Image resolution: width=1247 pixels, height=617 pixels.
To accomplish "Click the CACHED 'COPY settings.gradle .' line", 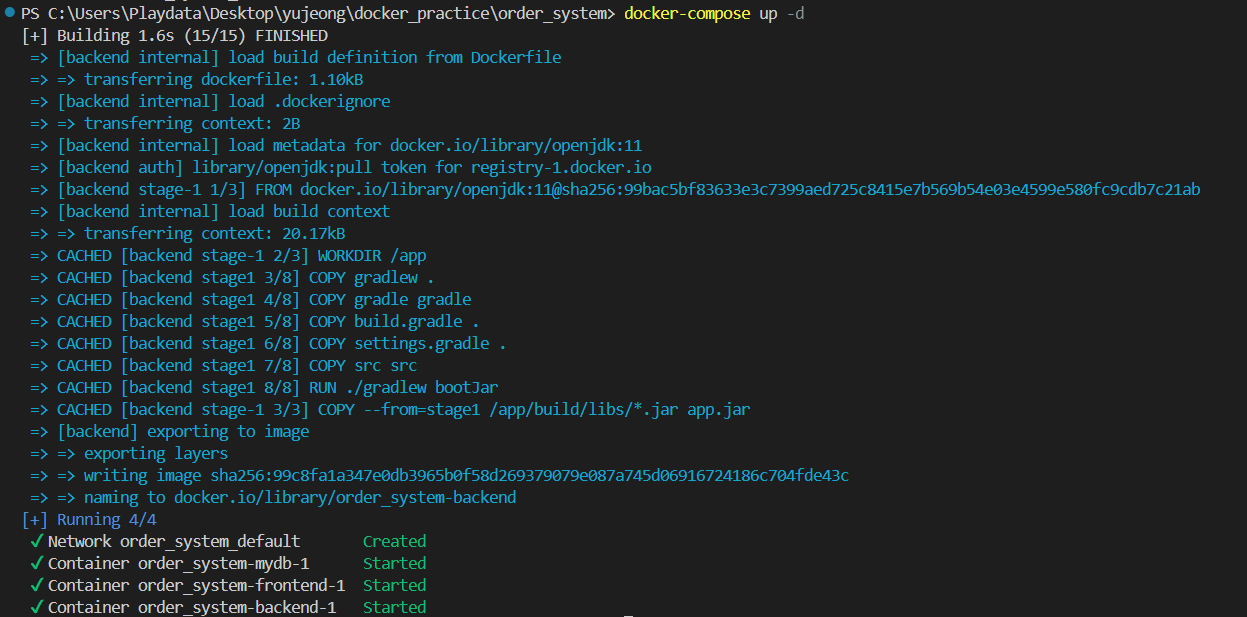I will pos(268,344).
